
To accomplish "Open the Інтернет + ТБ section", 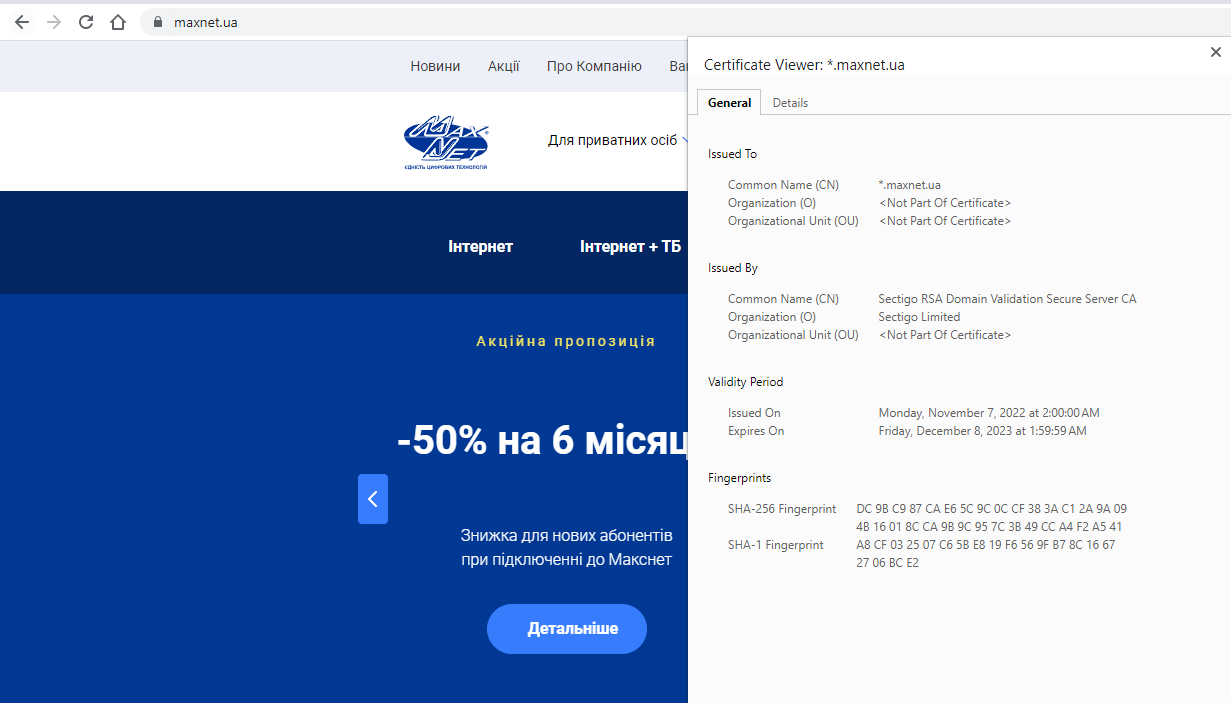I will click(630, 246).
